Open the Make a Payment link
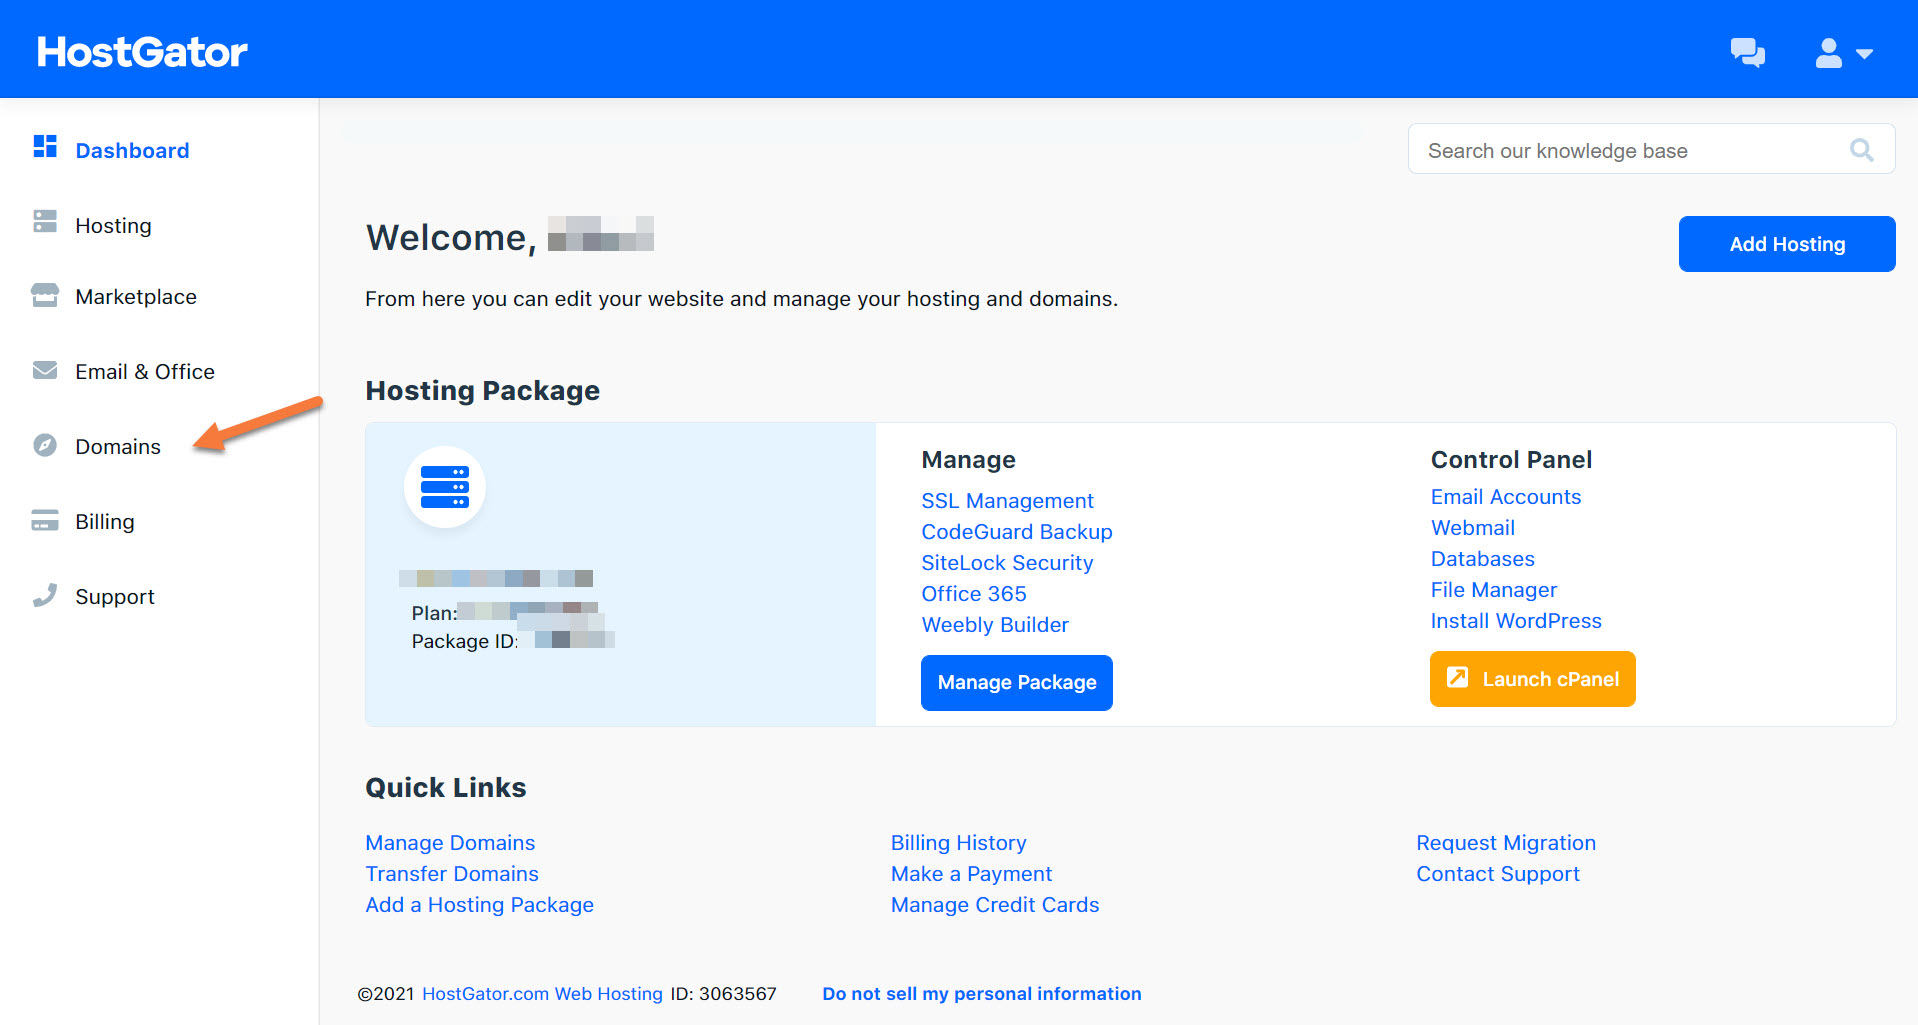This screenshot has height=1025, width=1918. tap(972, 874)
